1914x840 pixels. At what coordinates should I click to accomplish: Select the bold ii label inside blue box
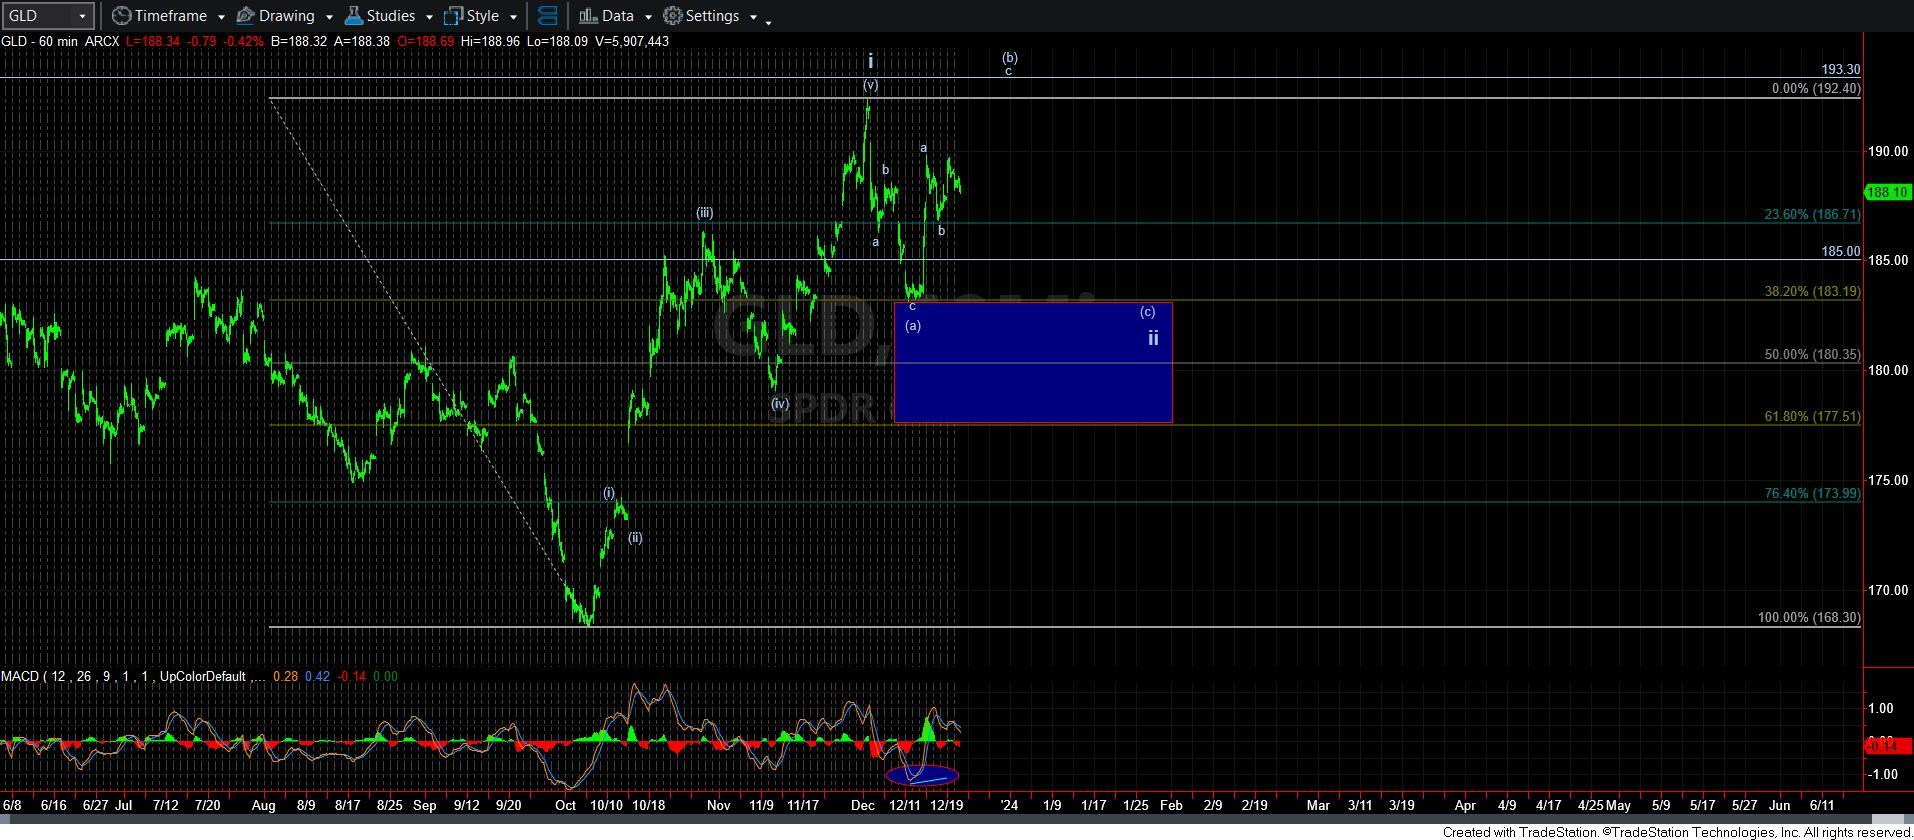pyautogui.click(x=1153, y=338)
